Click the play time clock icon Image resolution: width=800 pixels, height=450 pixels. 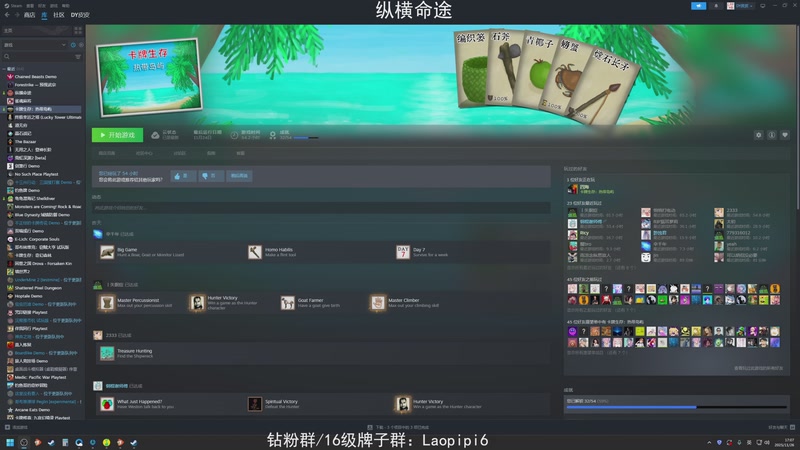coord(234,135)
